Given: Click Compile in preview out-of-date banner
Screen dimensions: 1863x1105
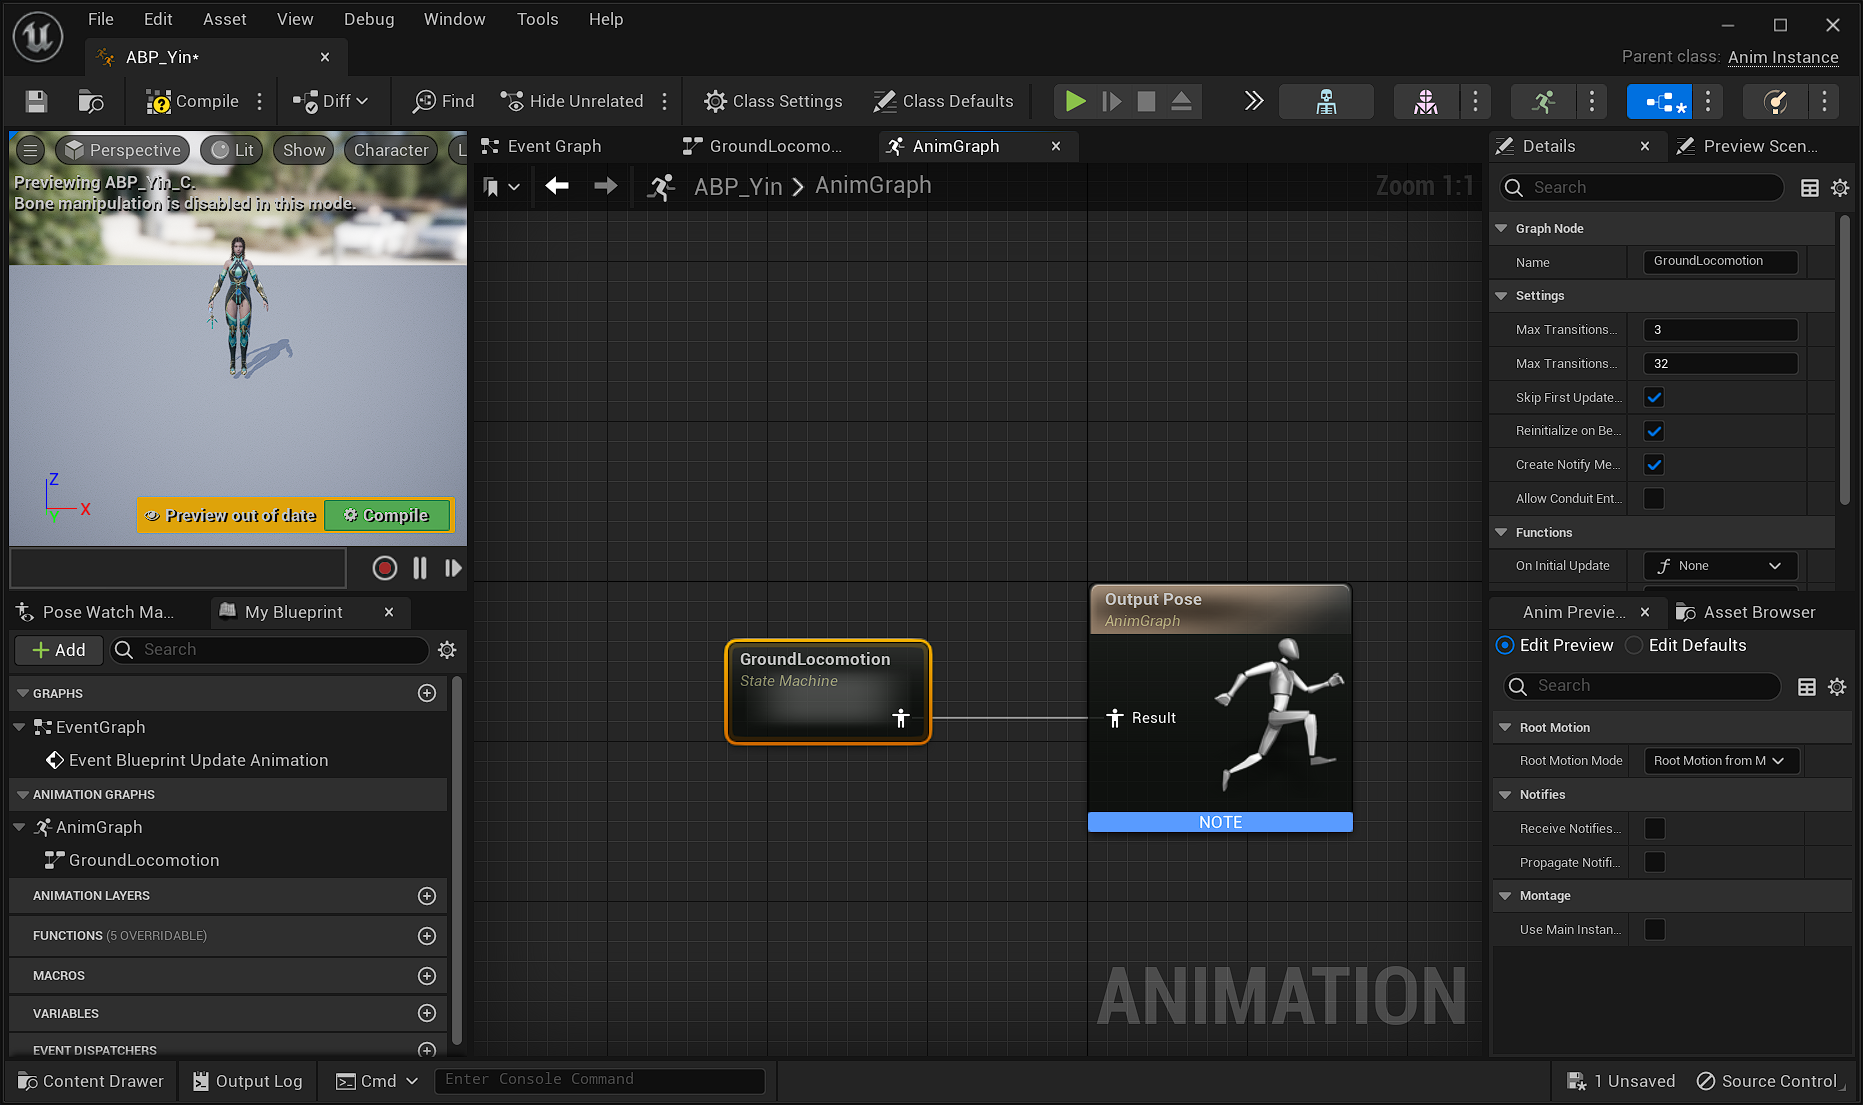Looking at the screenshot, I should (x=387, y=515).
